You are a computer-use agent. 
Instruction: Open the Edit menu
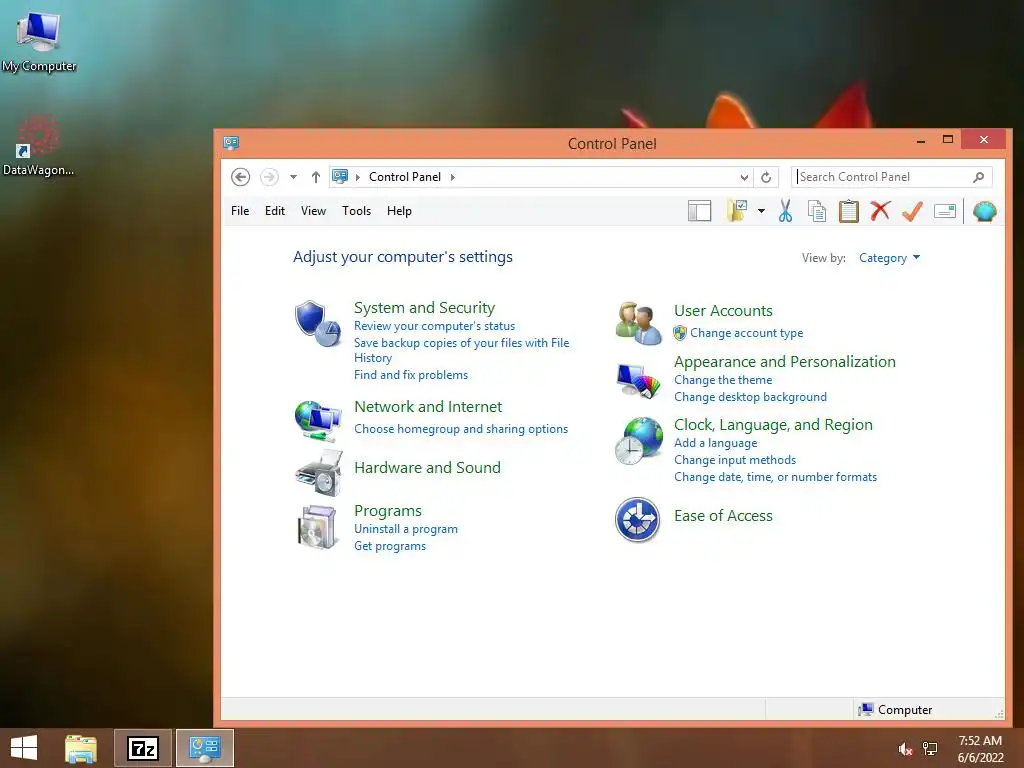point(275,211)
